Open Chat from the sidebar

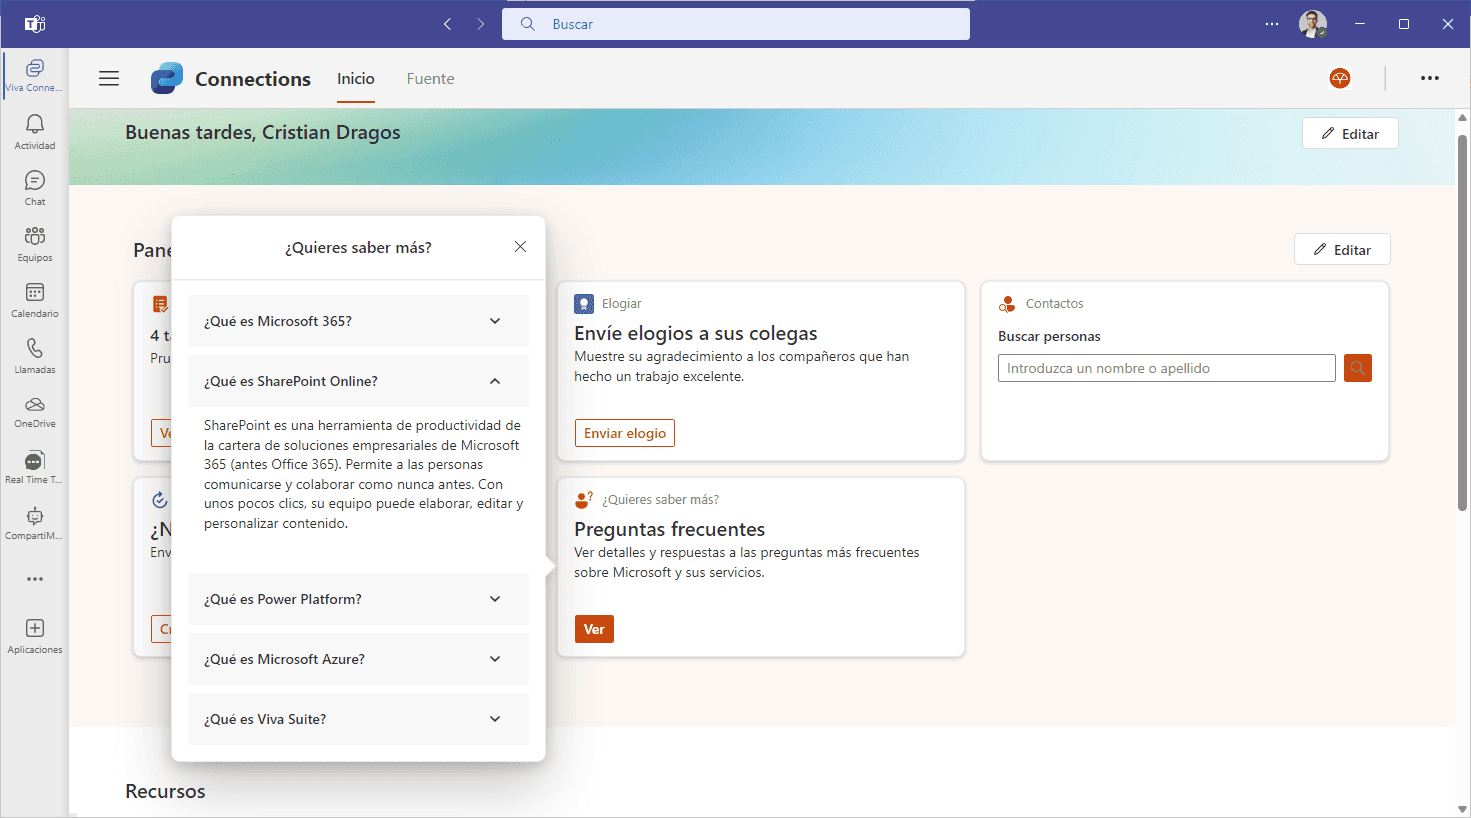[35, 187]
